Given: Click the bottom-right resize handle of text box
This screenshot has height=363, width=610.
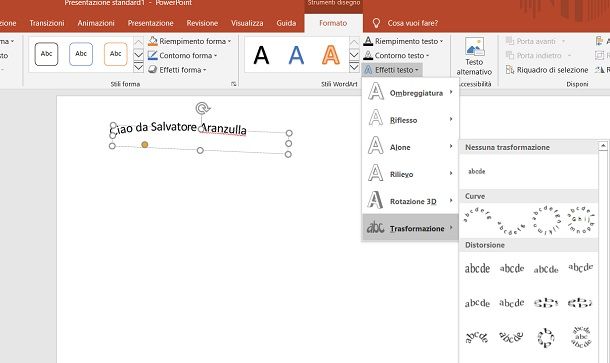Looking at the screenshot, I should click(x=288, y=154).
